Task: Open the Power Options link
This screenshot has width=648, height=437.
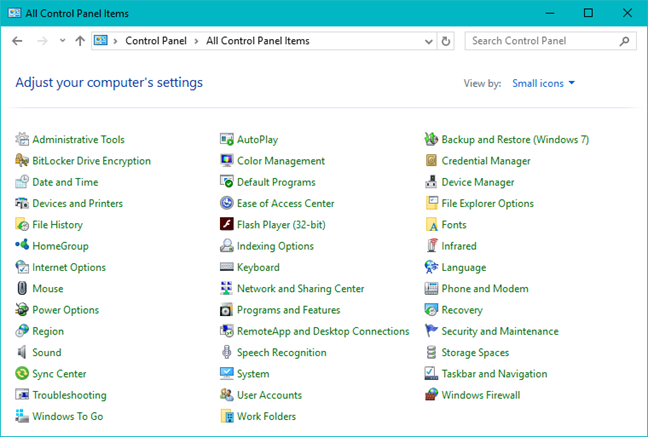Action: pos(65,310)
